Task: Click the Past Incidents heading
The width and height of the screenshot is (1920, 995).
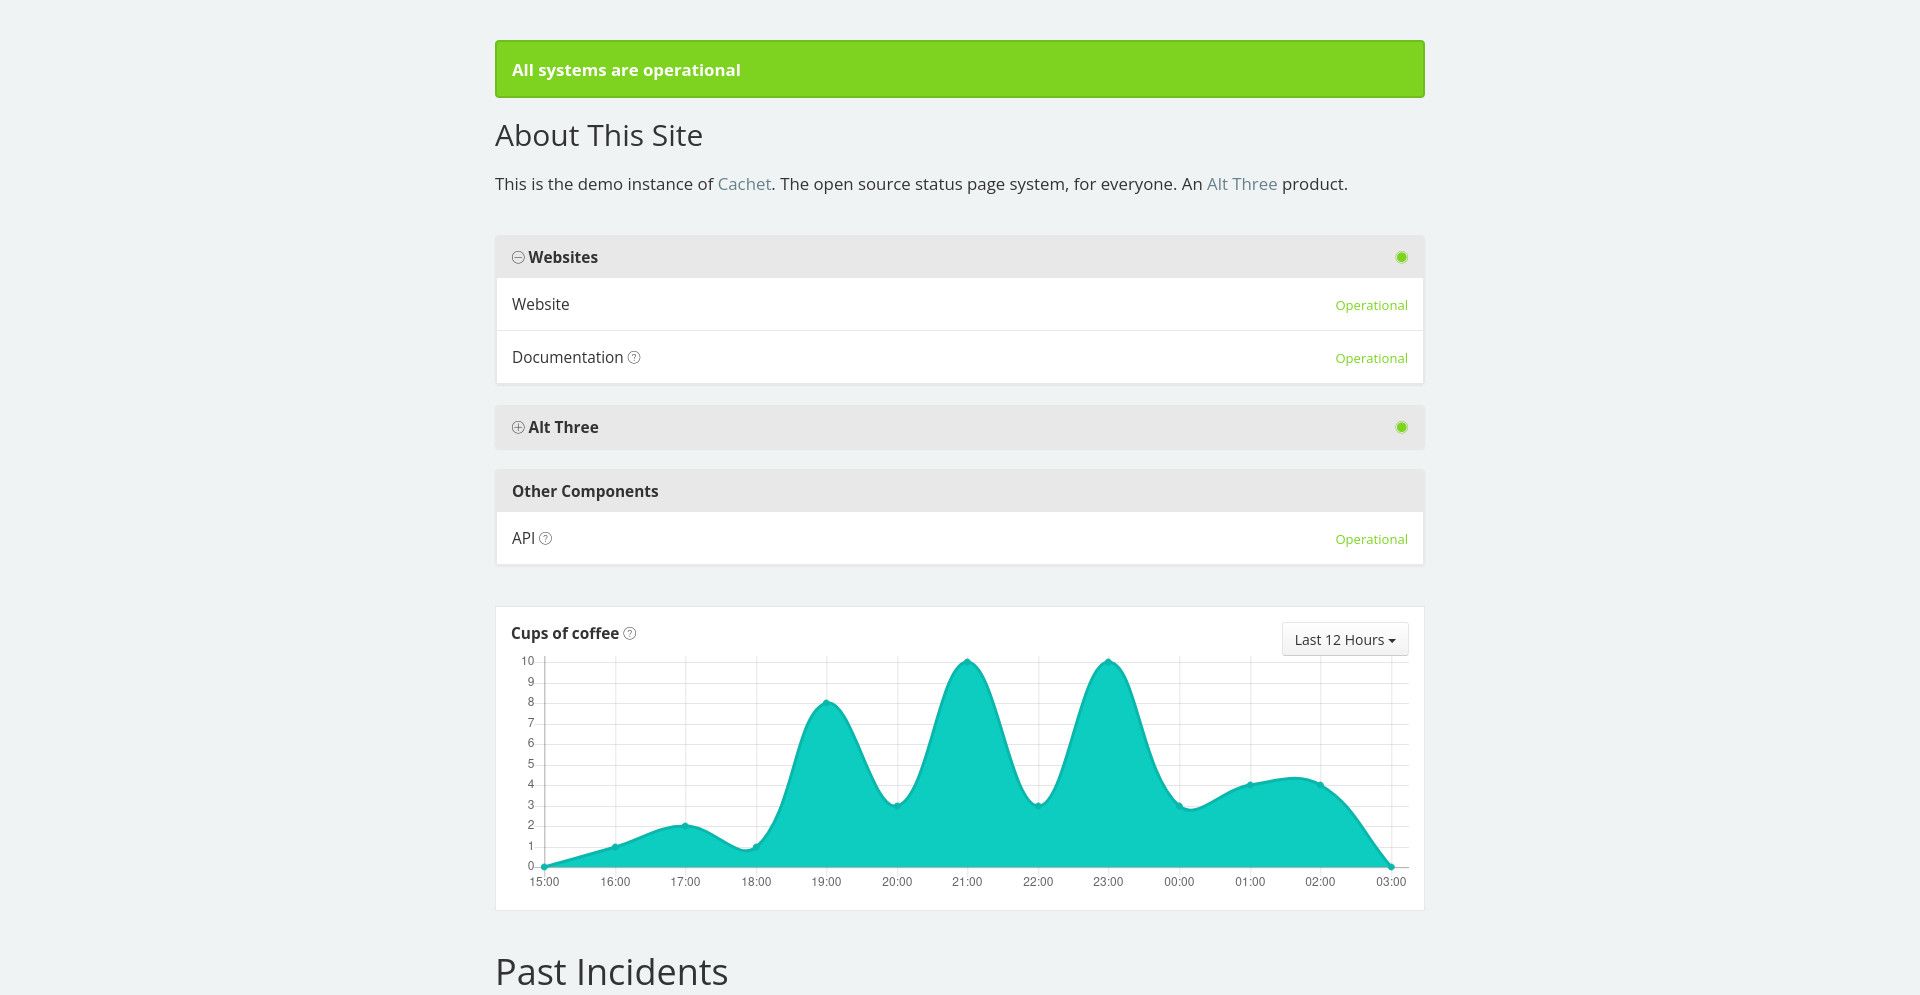Action: pyautogui.click(x=612, y=972)
